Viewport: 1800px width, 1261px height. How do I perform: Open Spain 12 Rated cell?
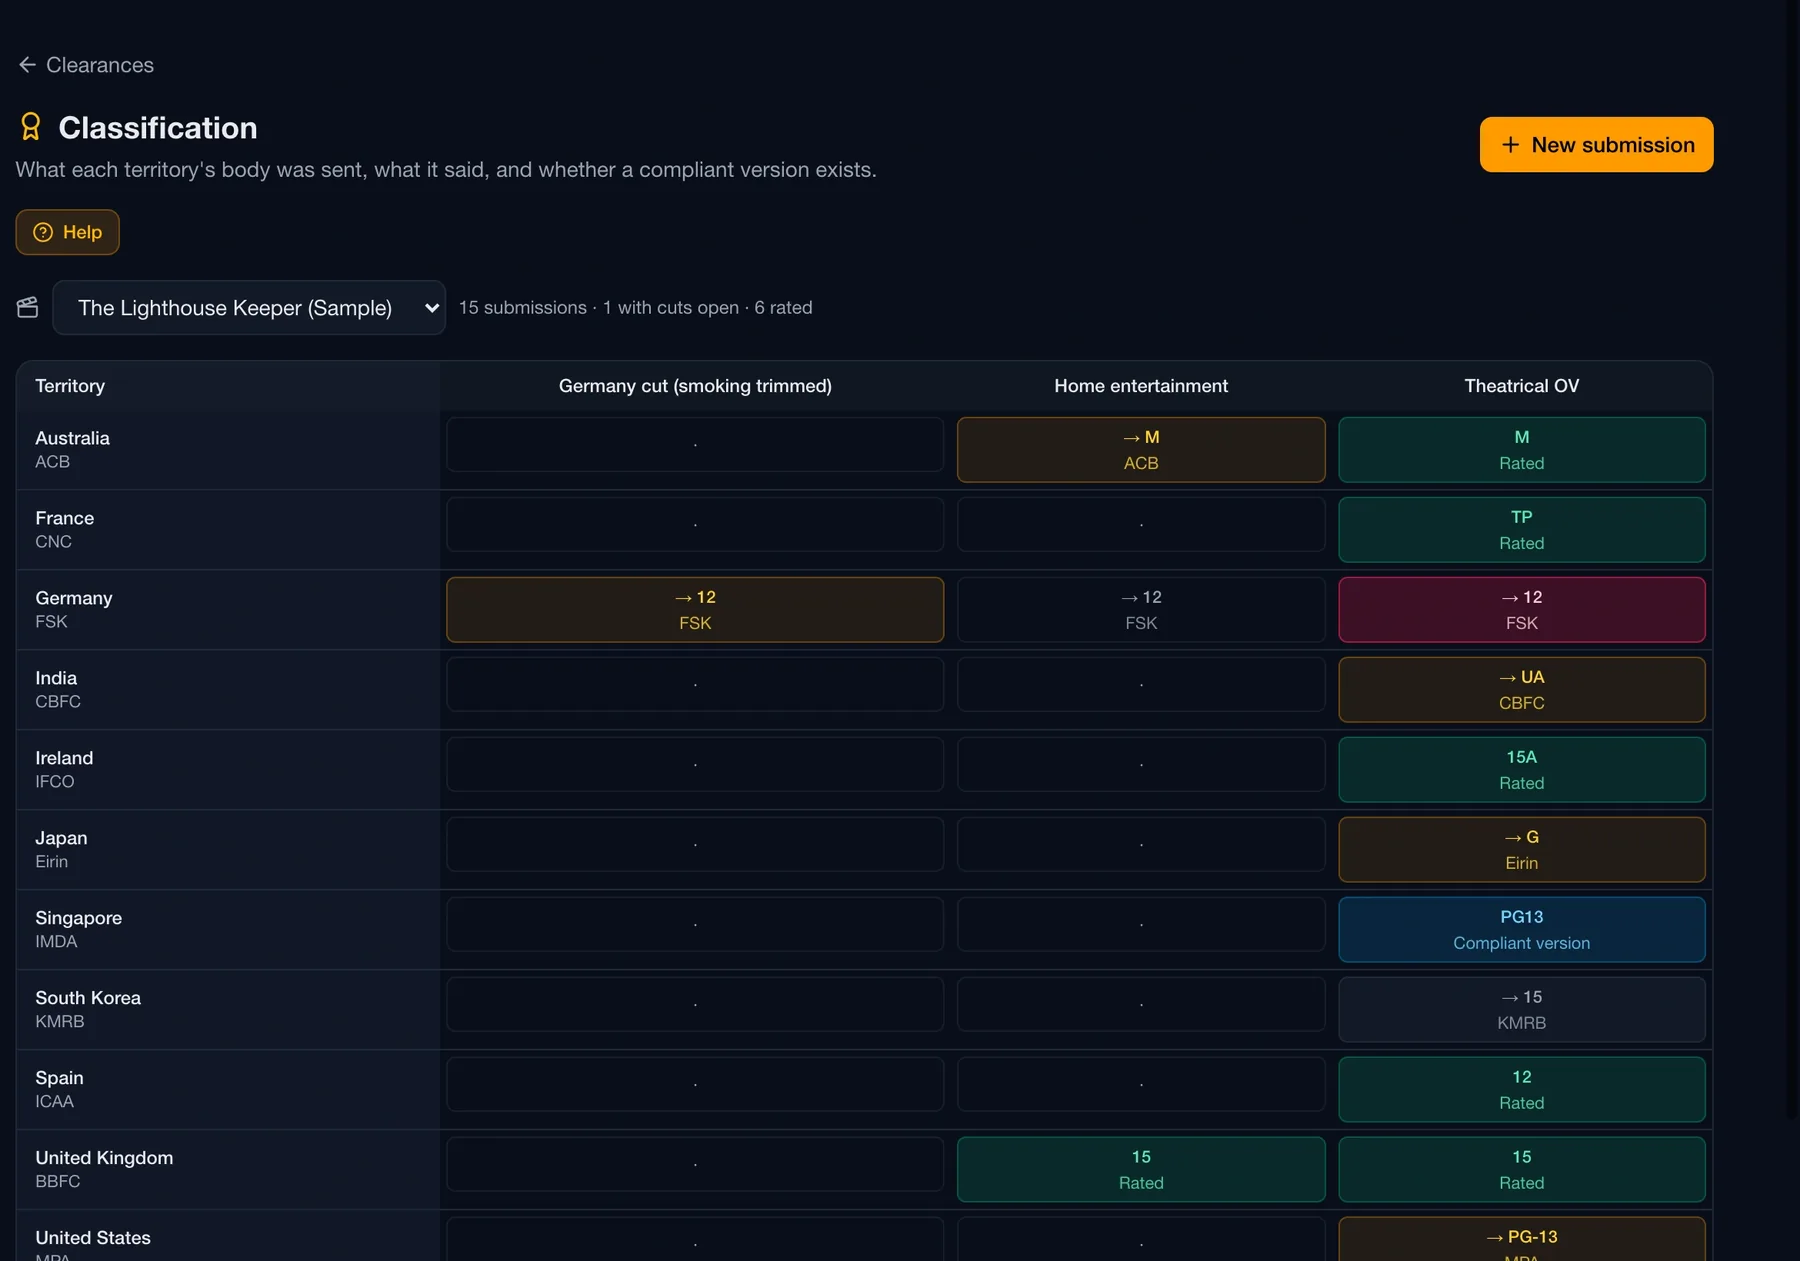[x=1521, y=1090]
